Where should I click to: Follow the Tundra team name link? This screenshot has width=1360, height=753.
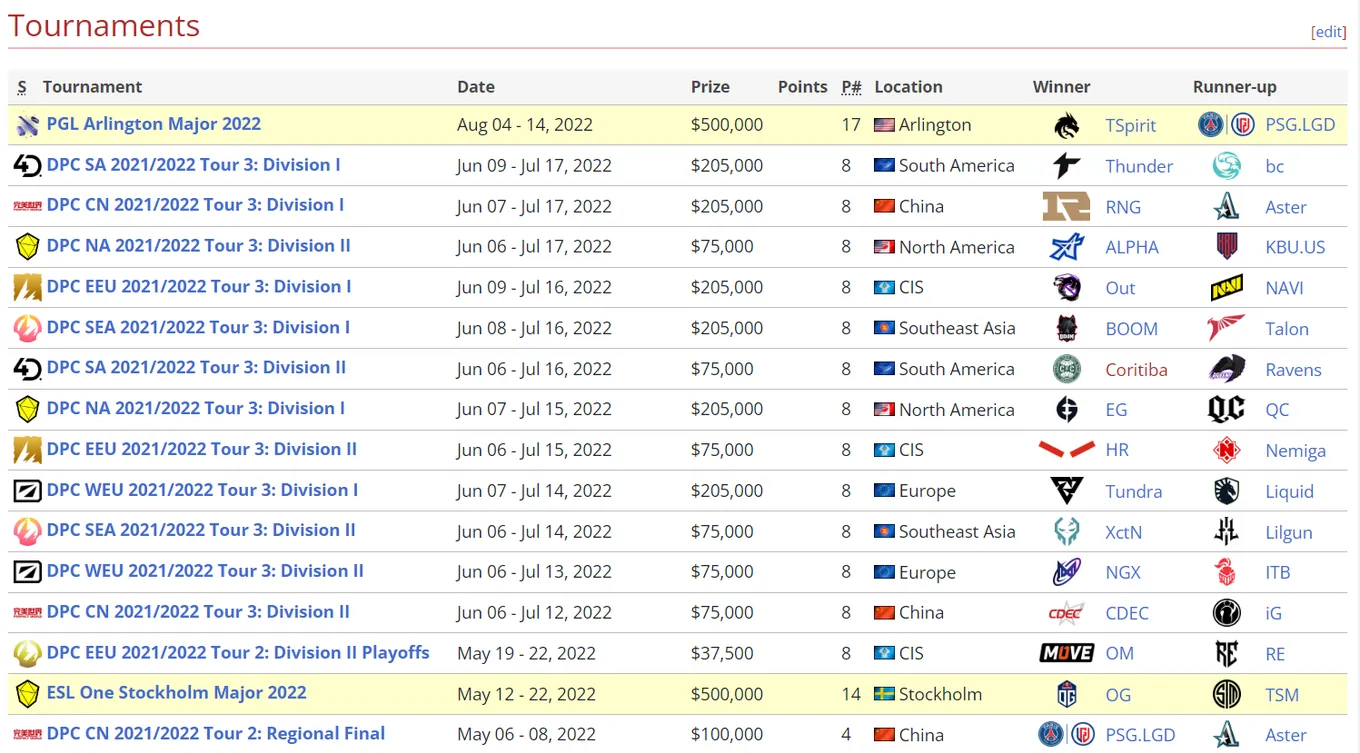pyautogui.click(x=1134, y=491)
